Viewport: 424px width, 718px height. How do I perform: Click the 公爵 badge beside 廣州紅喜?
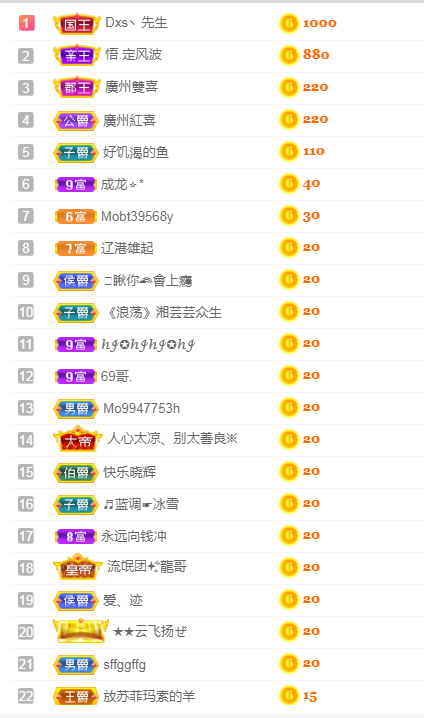click(x=76, y=121)
